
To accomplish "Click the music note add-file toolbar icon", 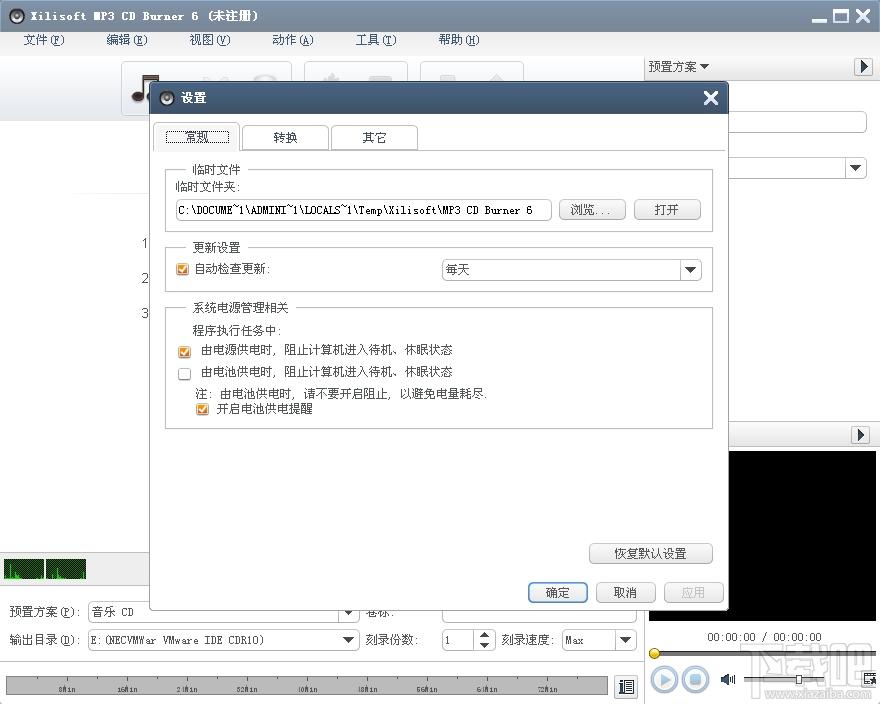I will click(145, 89).
